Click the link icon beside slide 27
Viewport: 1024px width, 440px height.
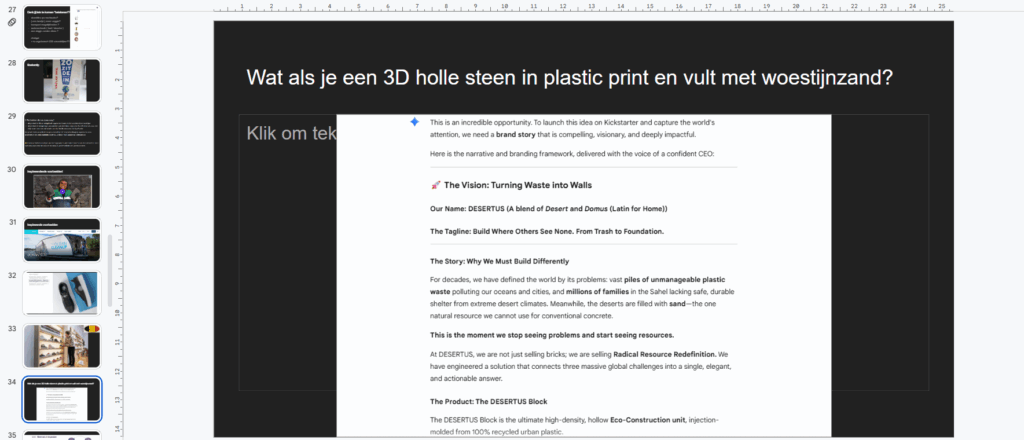click(12, 21)
